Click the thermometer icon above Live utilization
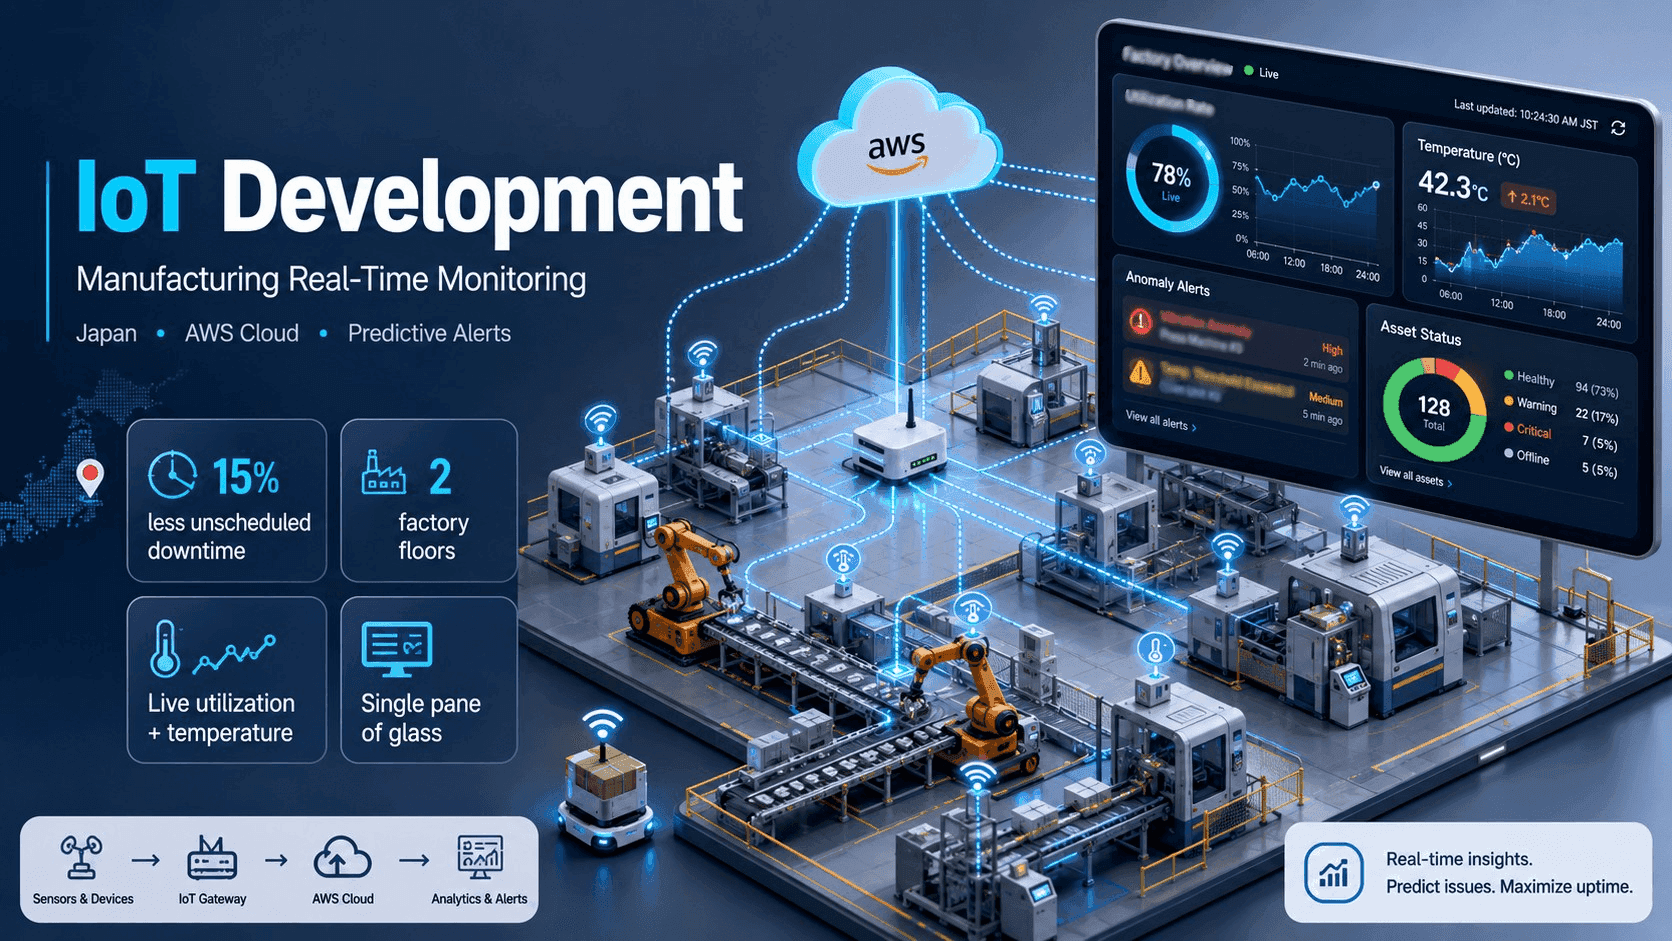 coord(165,648)
